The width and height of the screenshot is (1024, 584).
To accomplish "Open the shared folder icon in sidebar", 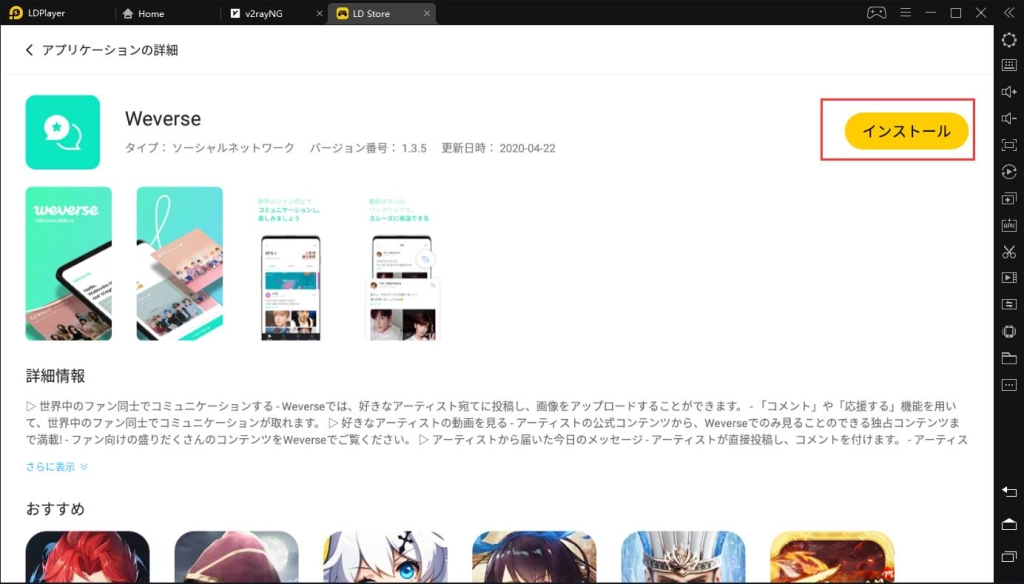I will [x=1009, y=358].
